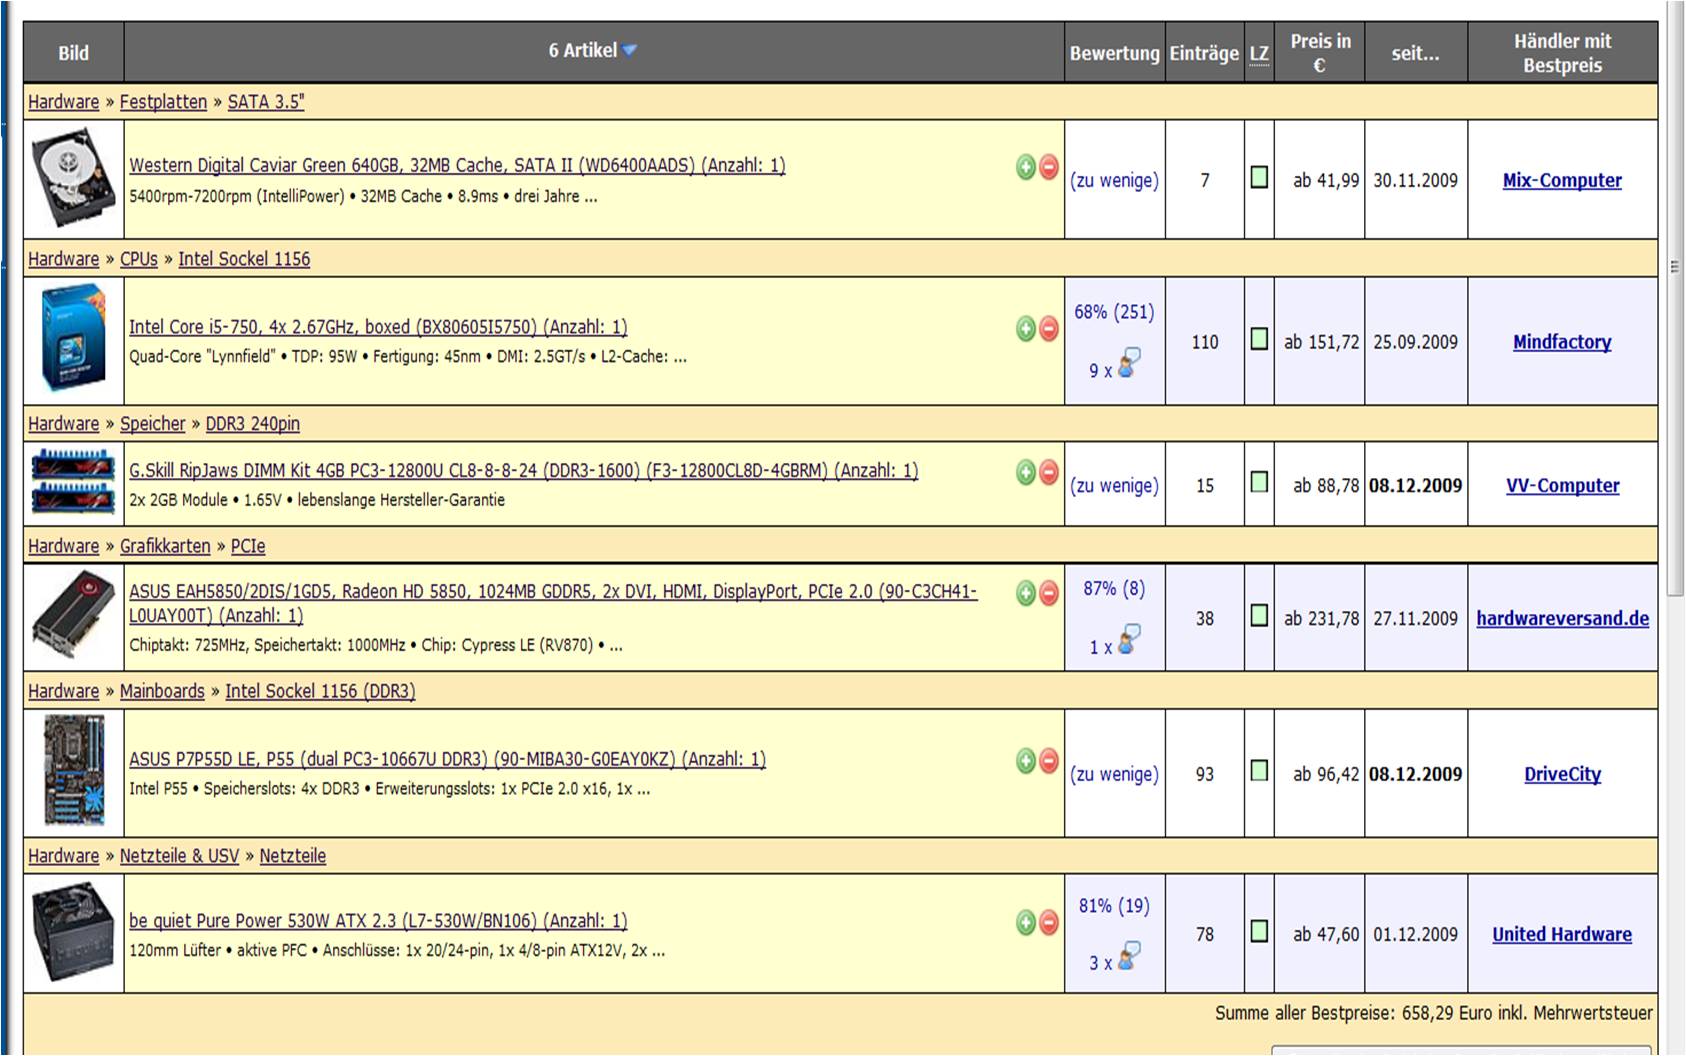The width and height of the screenshot is (1686, 1056).
Task: Open CPUs category breadcrumb
Action: (139, 259)
